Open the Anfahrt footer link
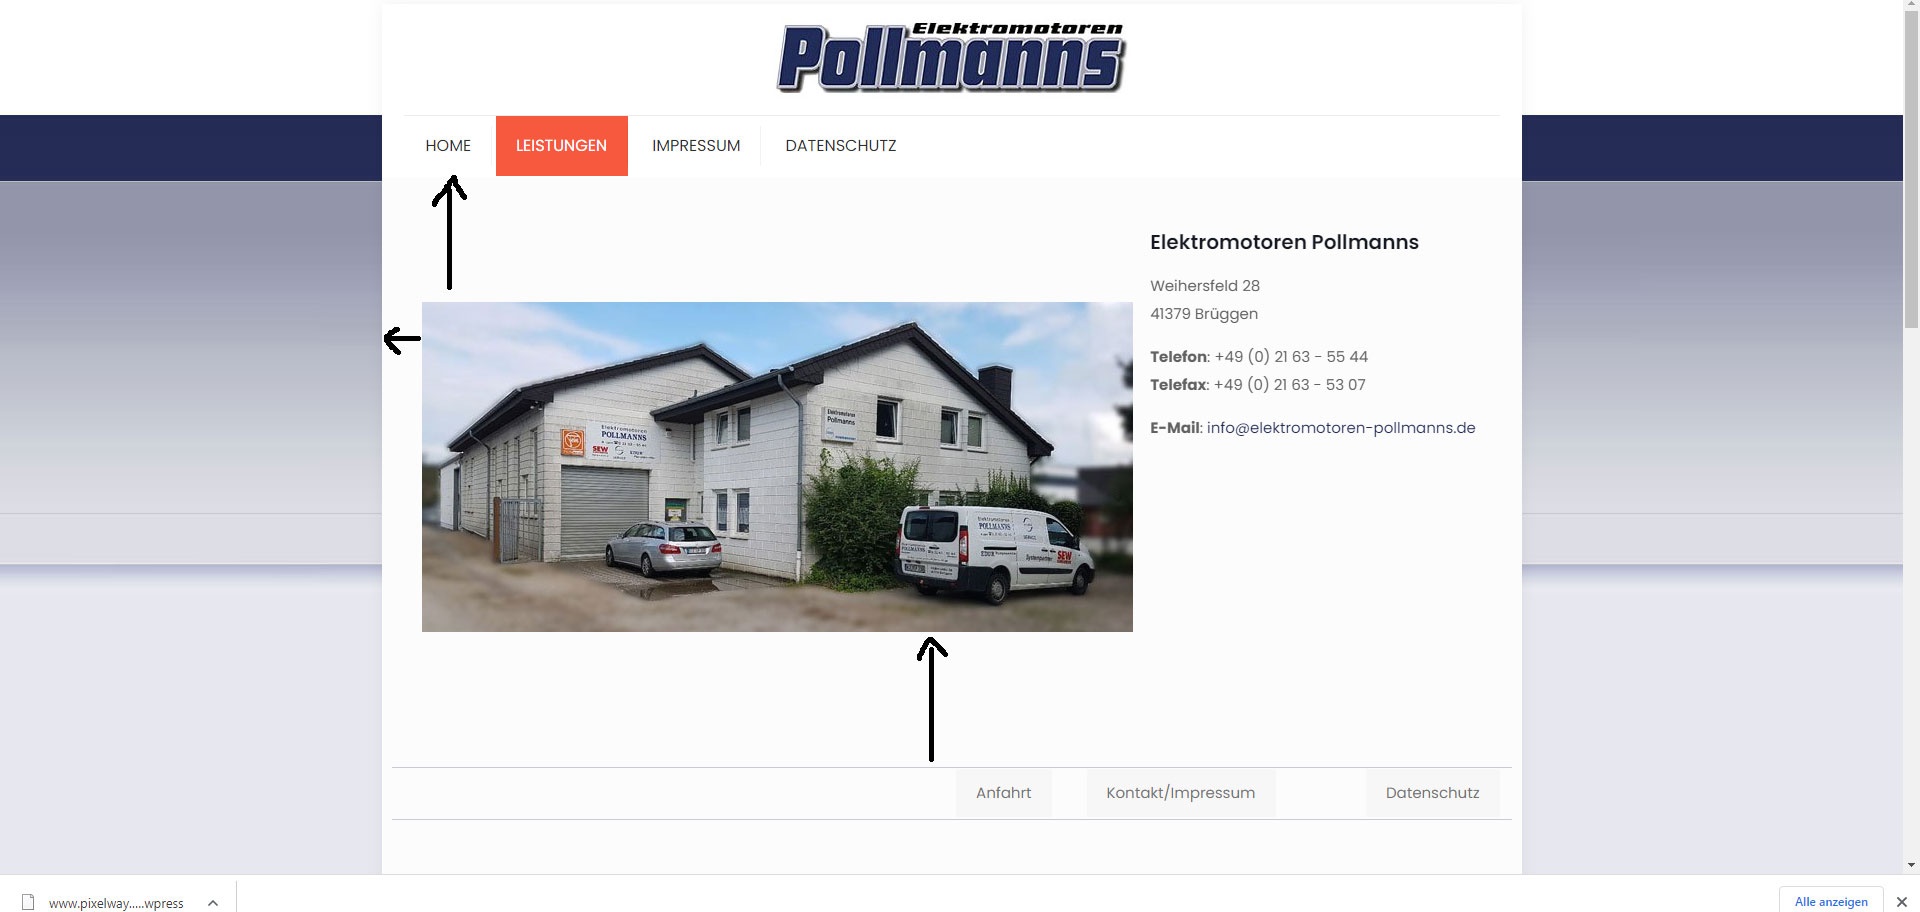 point(1003,793)
